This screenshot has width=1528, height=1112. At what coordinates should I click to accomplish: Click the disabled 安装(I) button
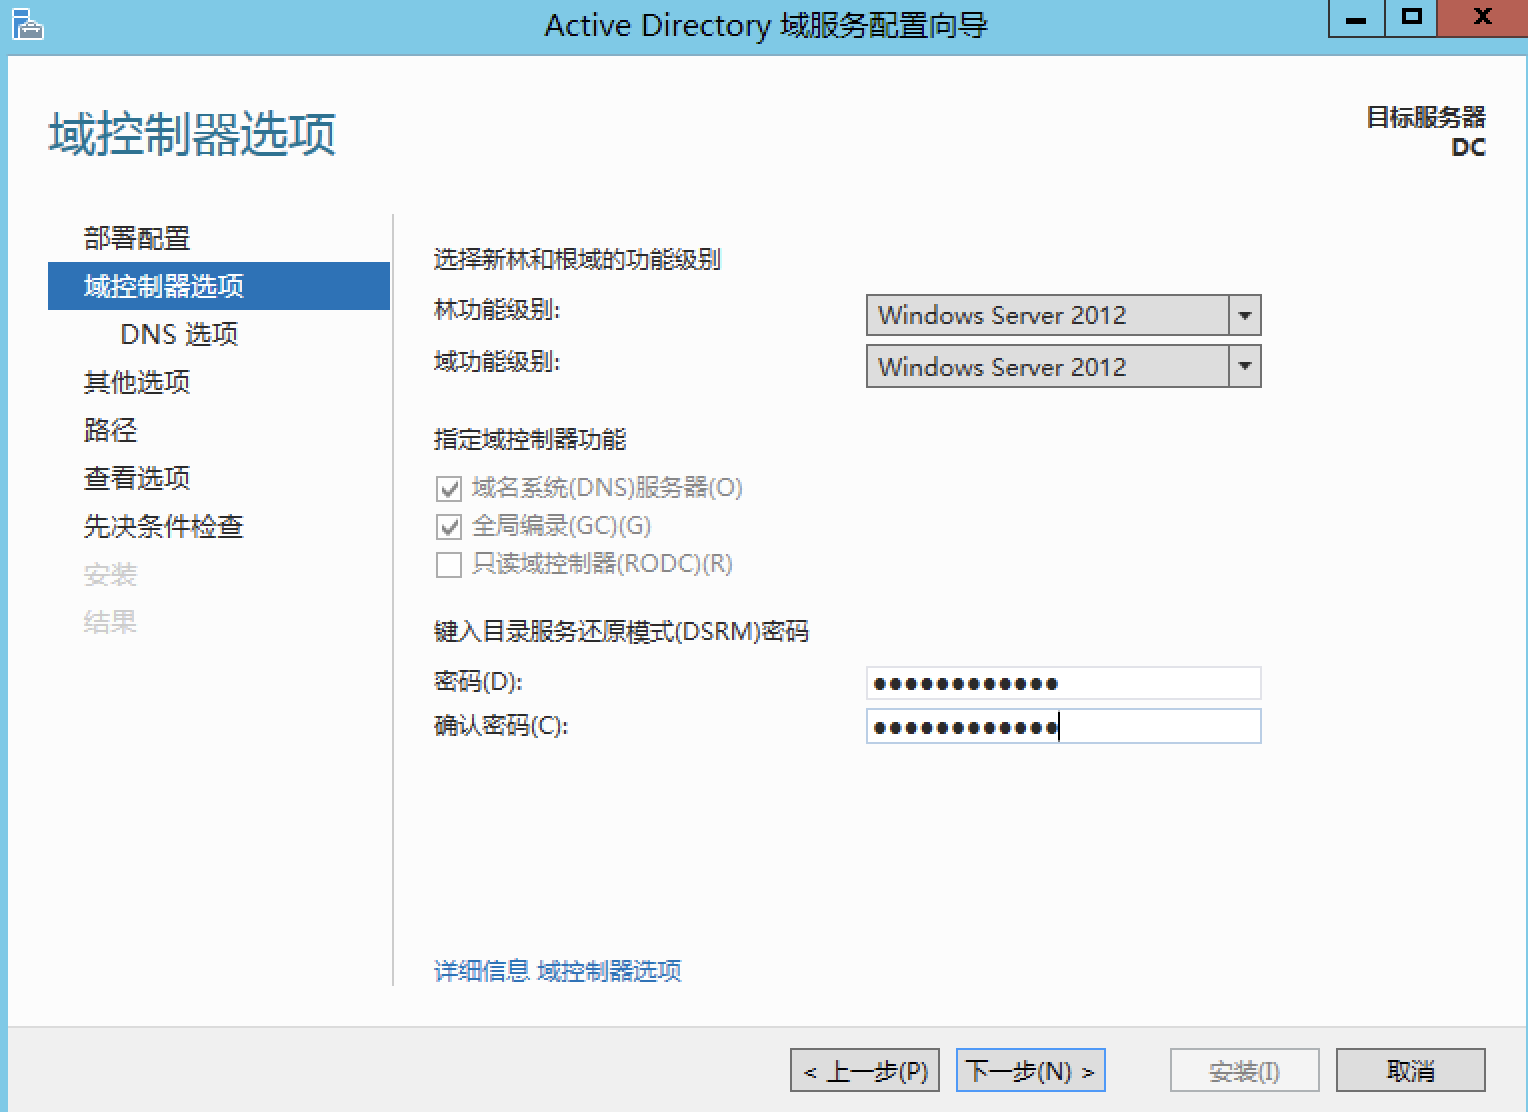1244,1071
